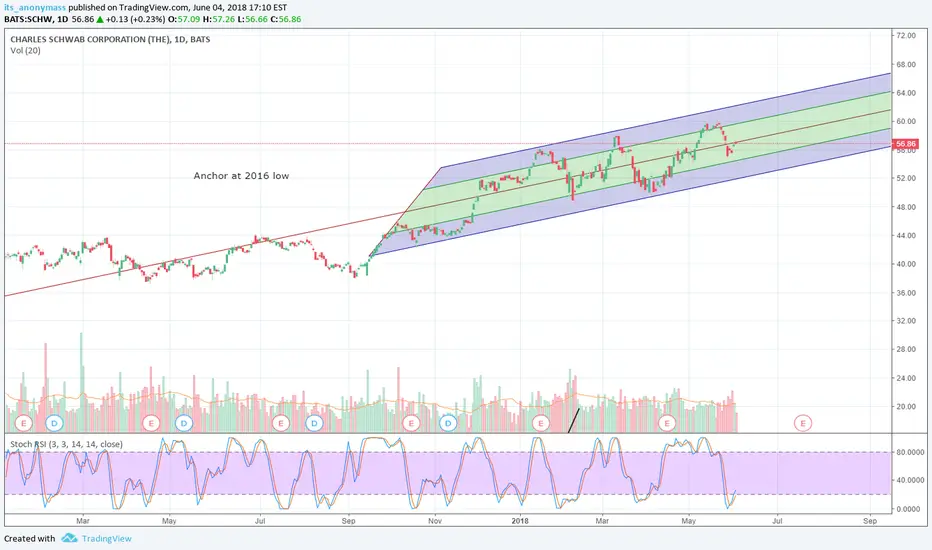This screenshot has height=550, width=932.
Task: Click the BATS:SCHW, 1D symbol header
Action: [x=36, y=19]
